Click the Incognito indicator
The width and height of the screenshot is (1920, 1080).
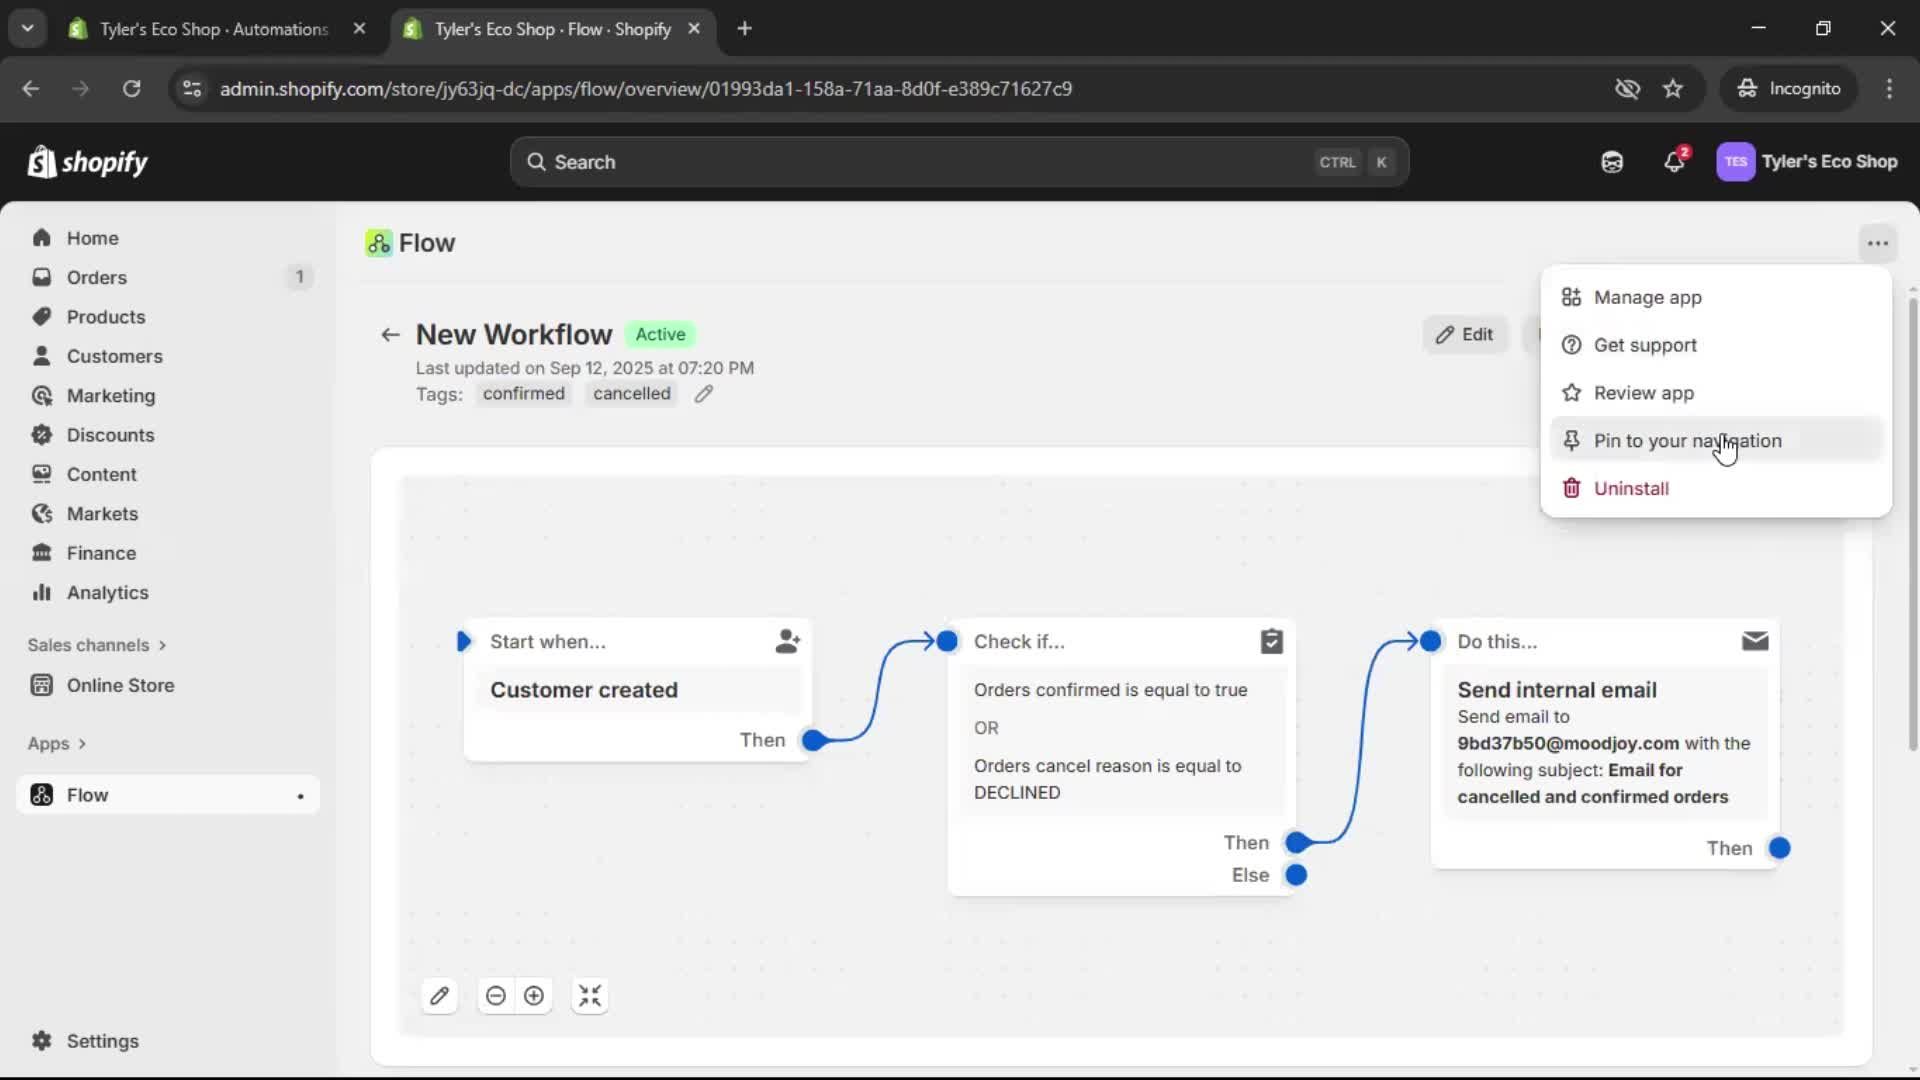[1789, 89]
